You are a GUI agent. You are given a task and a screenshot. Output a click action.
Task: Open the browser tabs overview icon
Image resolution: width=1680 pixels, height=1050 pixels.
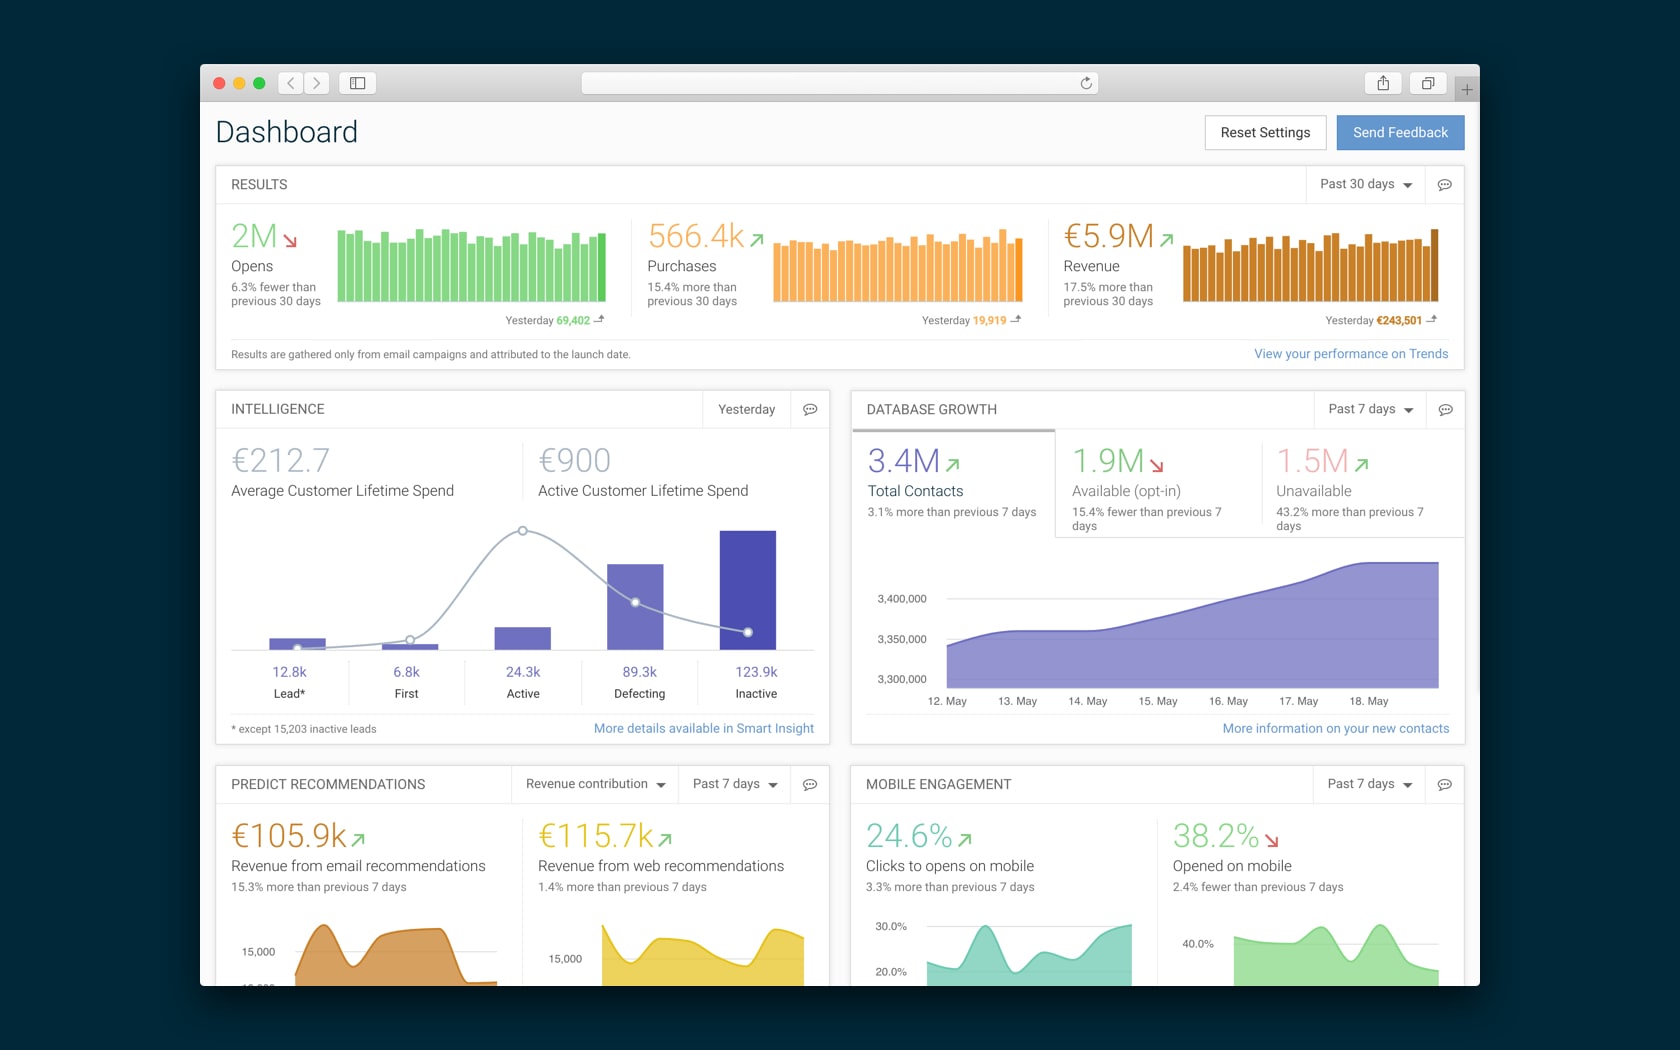coord(1428,83)
